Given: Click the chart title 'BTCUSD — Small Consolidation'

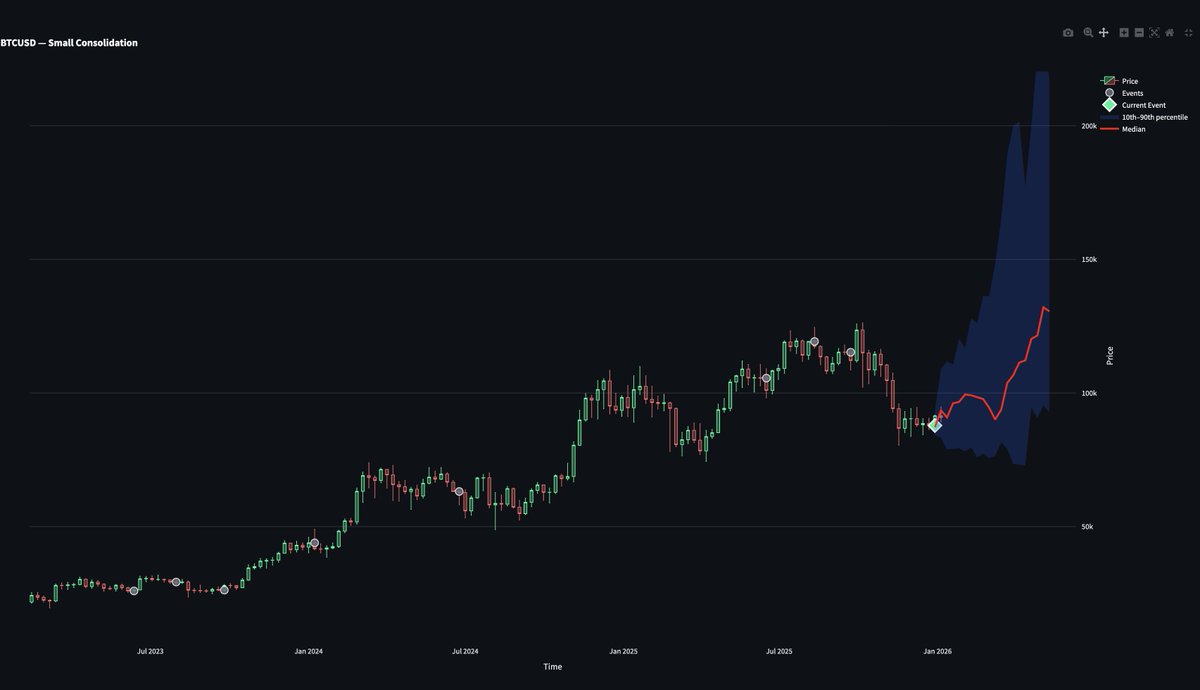Looking at the screenshot, I should 69,43.
